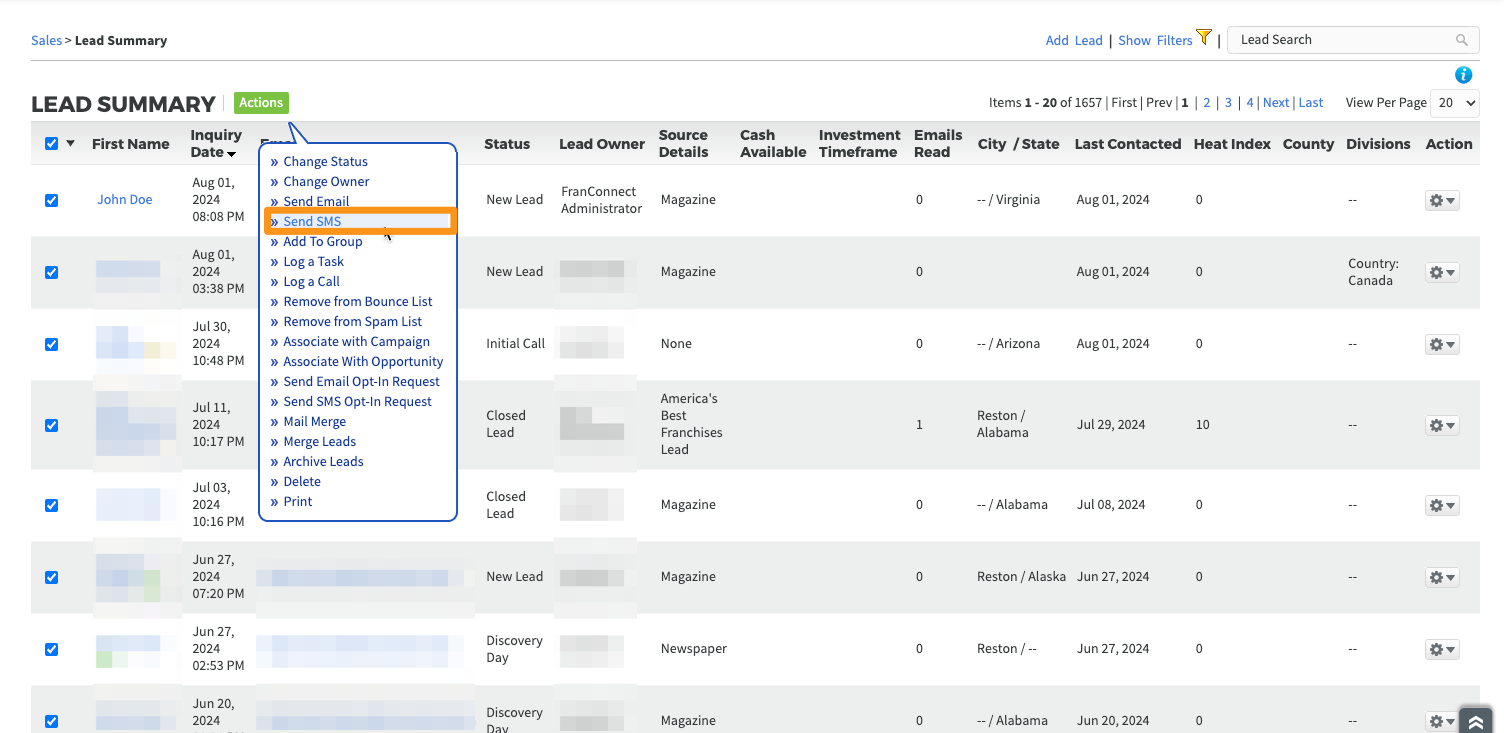This screenshot has width=1504, height=733.
Task: Select Merge Leads menu entry
Action: 319,441
